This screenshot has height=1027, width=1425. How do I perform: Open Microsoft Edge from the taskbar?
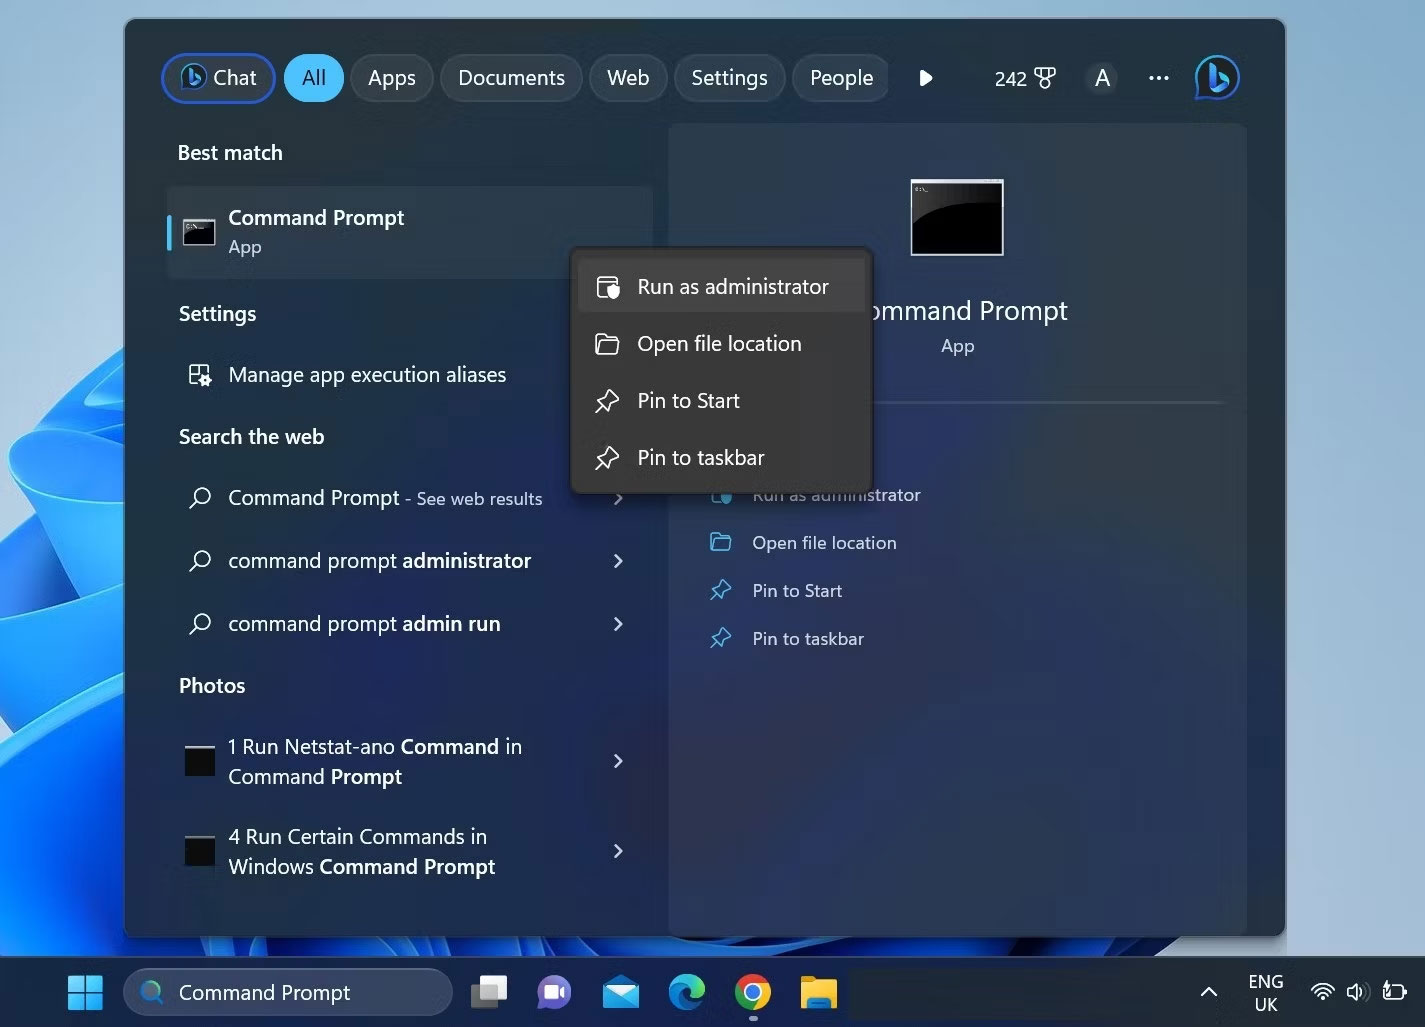coord(686,992)
